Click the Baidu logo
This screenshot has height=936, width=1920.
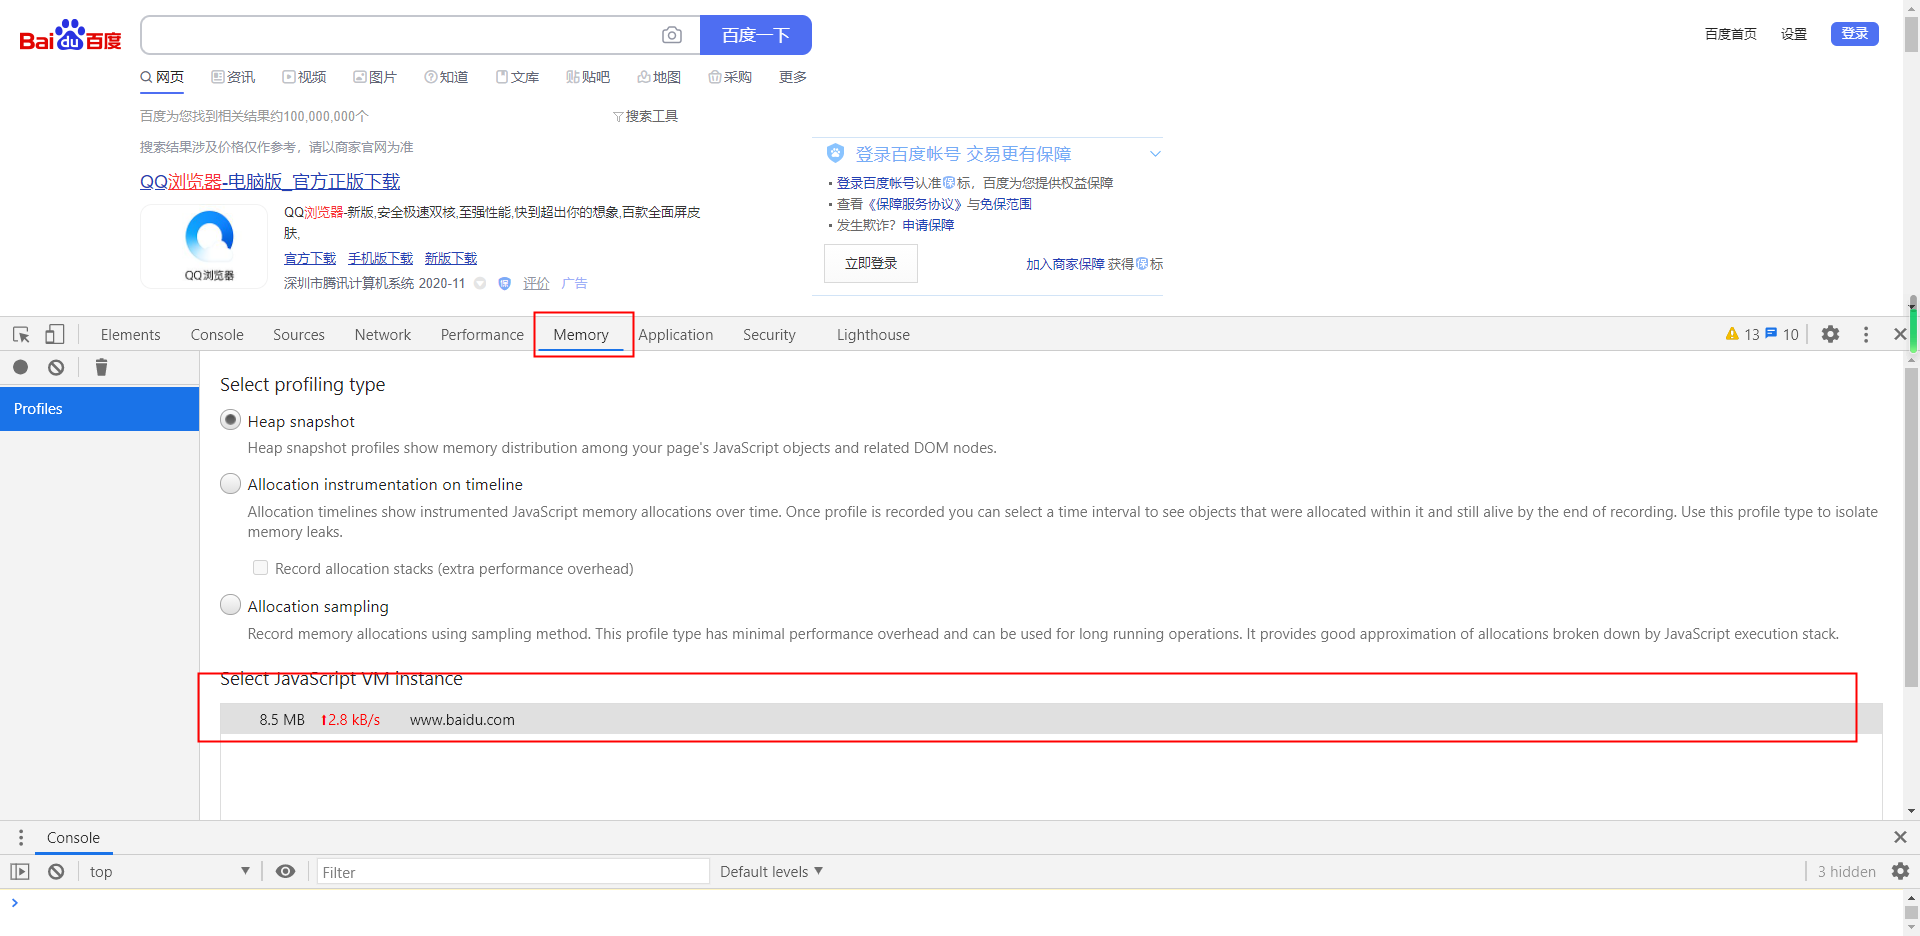point(70,36)
